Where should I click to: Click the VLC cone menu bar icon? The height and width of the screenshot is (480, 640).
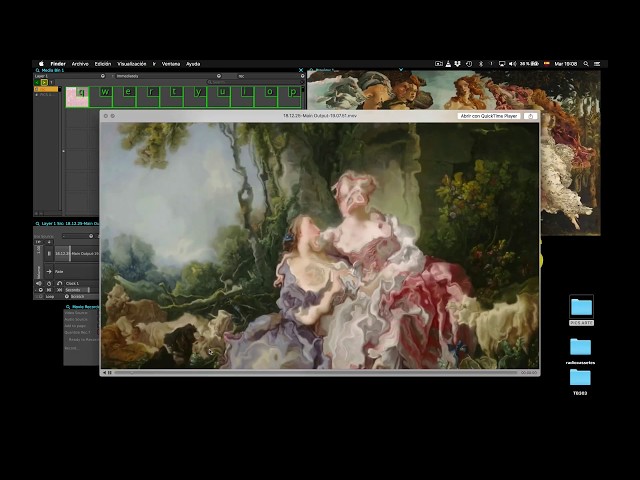pos(448,64)
